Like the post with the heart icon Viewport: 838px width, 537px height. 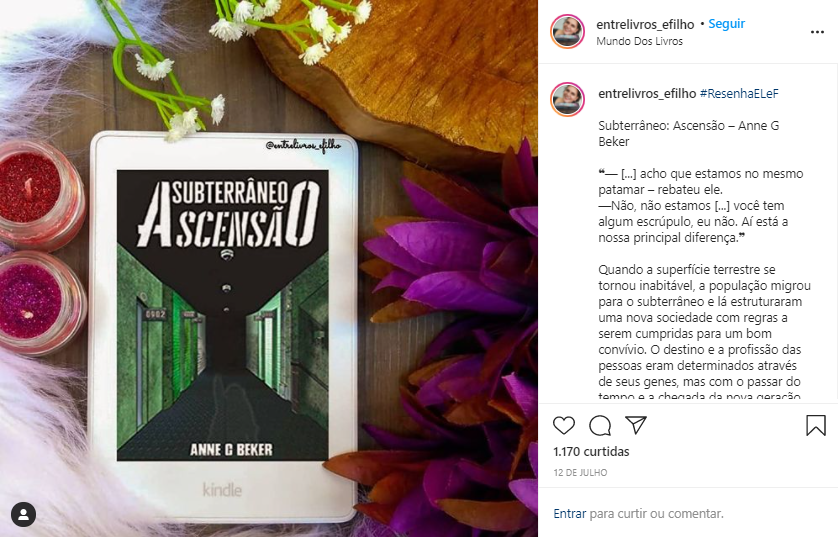coord(563,425)
